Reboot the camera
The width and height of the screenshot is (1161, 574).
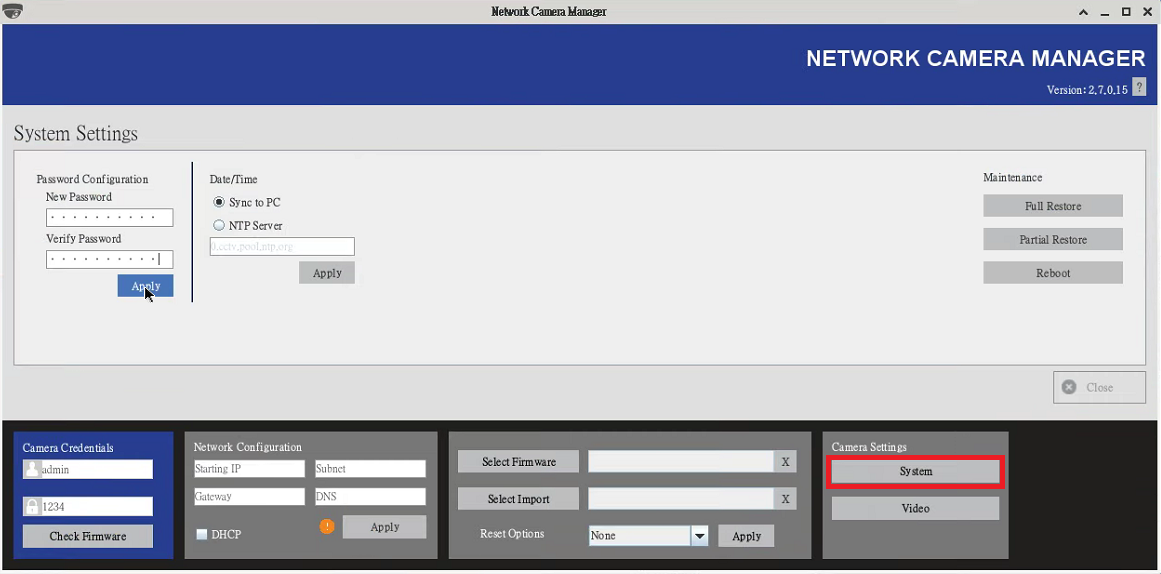(1052, 273)
